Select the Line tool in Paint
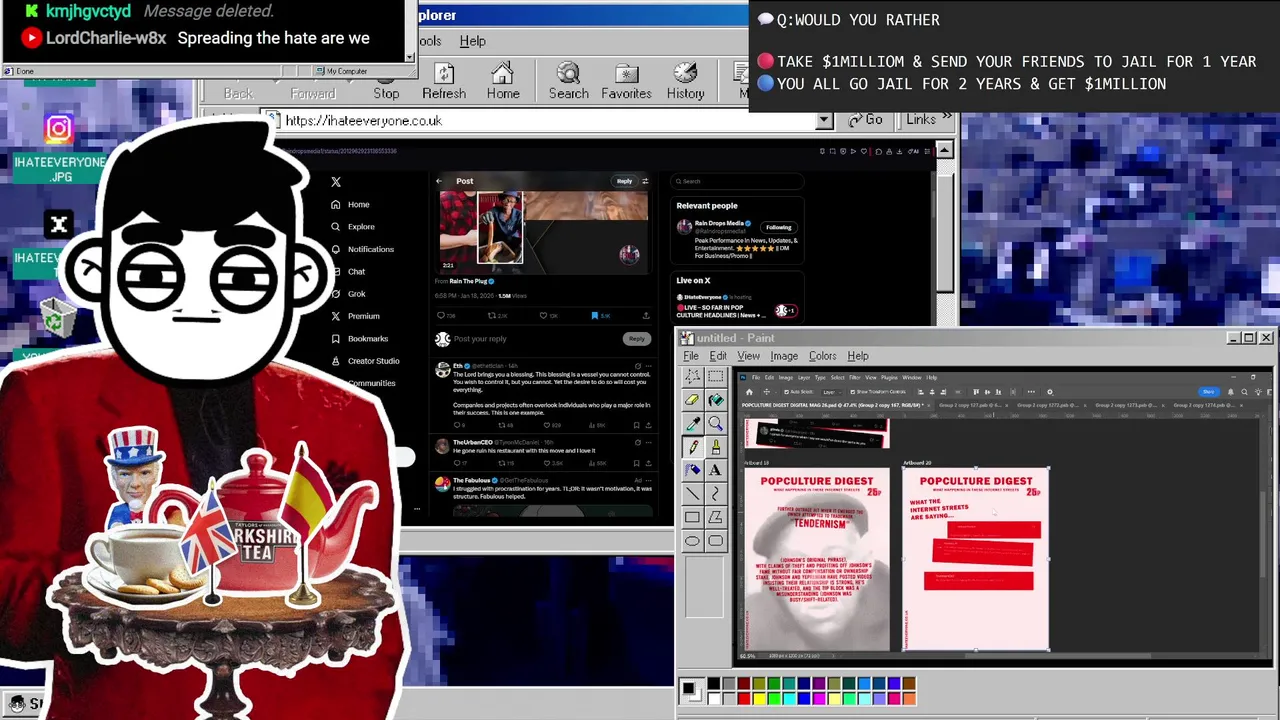The image size is (1280, 720). [x=692, y=493]
